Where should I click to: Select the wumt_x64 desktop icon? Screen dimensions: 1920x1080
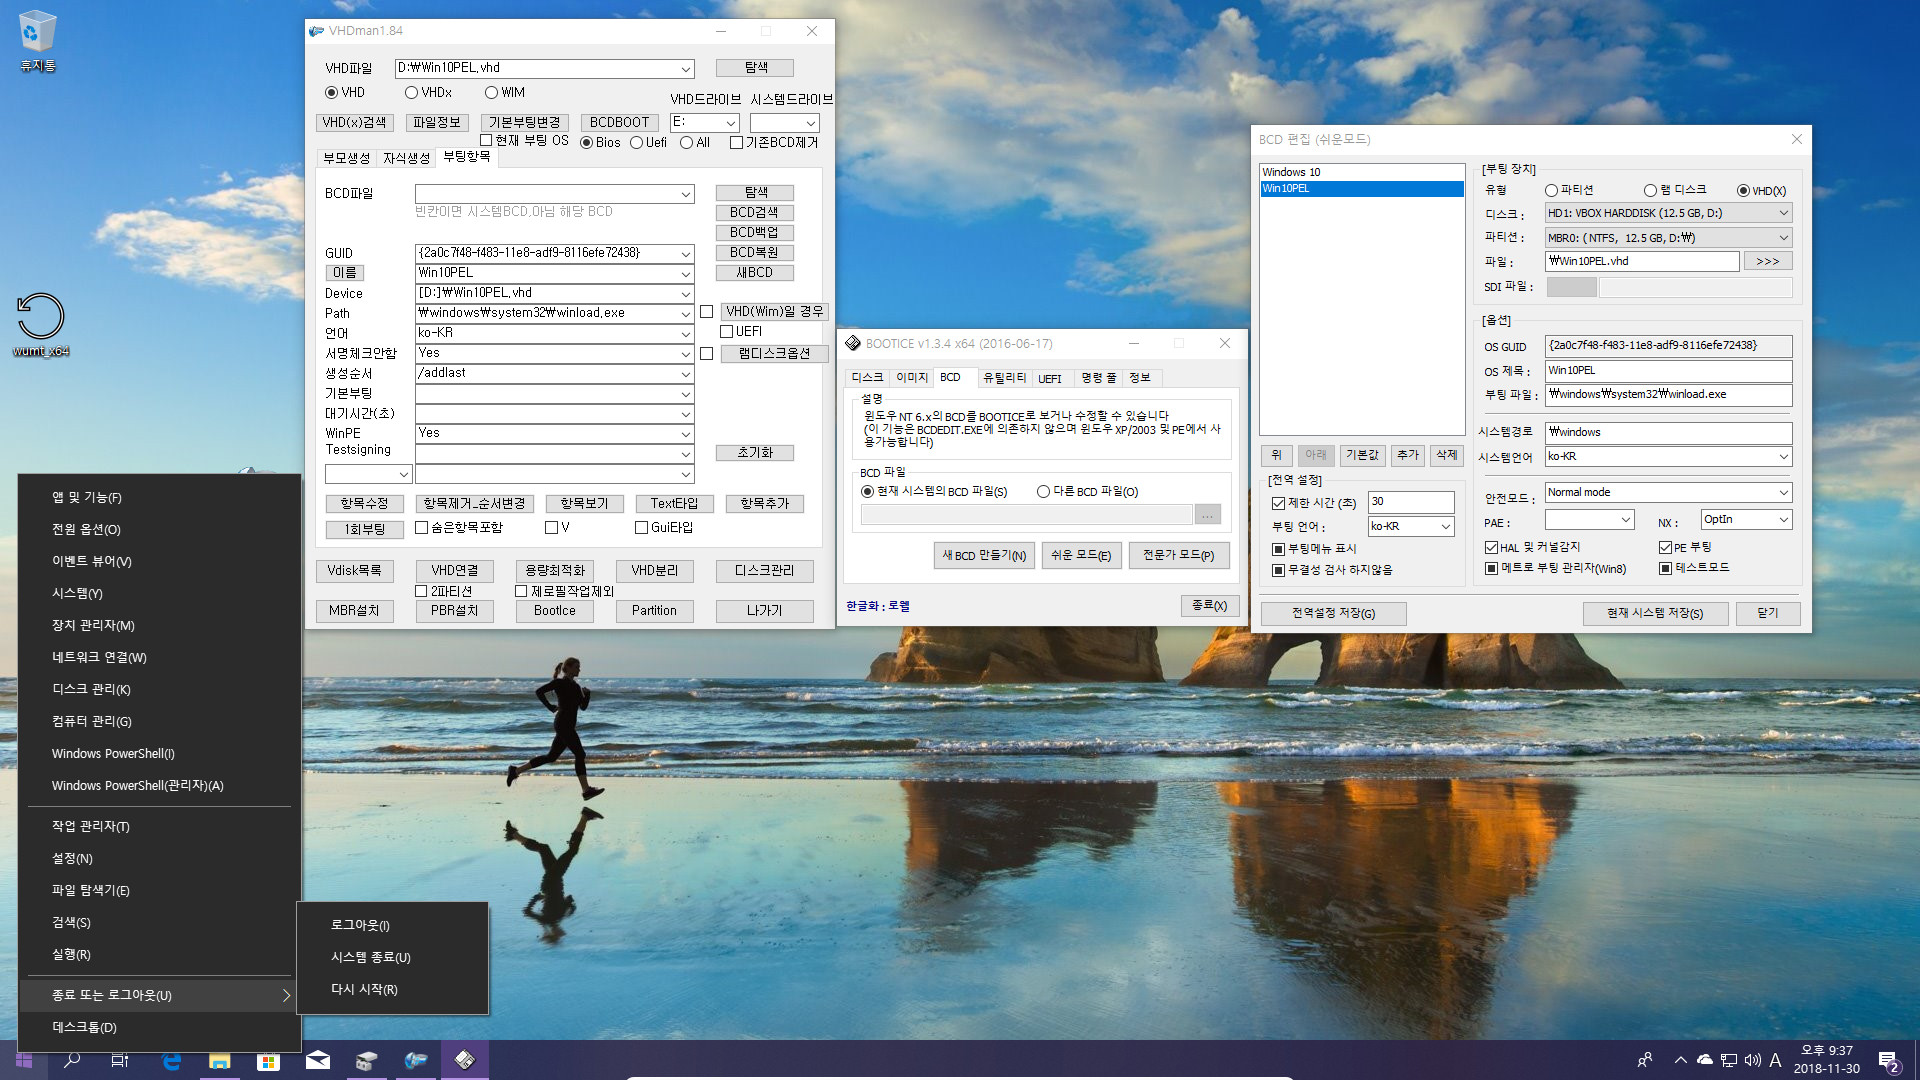(x=40, y=325)
